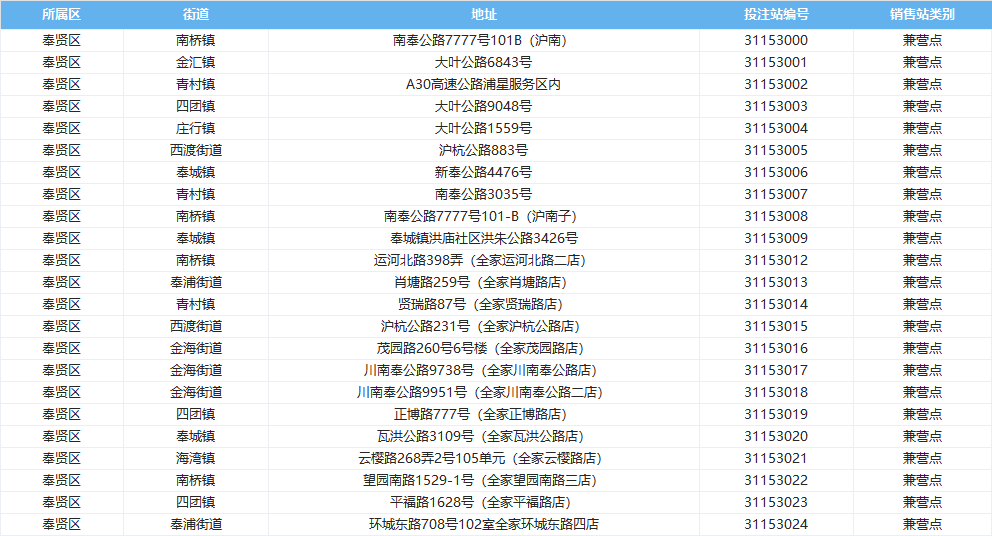992x536 pixels.
Task: Click station number 31153022
Action: [x=776, y=480]
